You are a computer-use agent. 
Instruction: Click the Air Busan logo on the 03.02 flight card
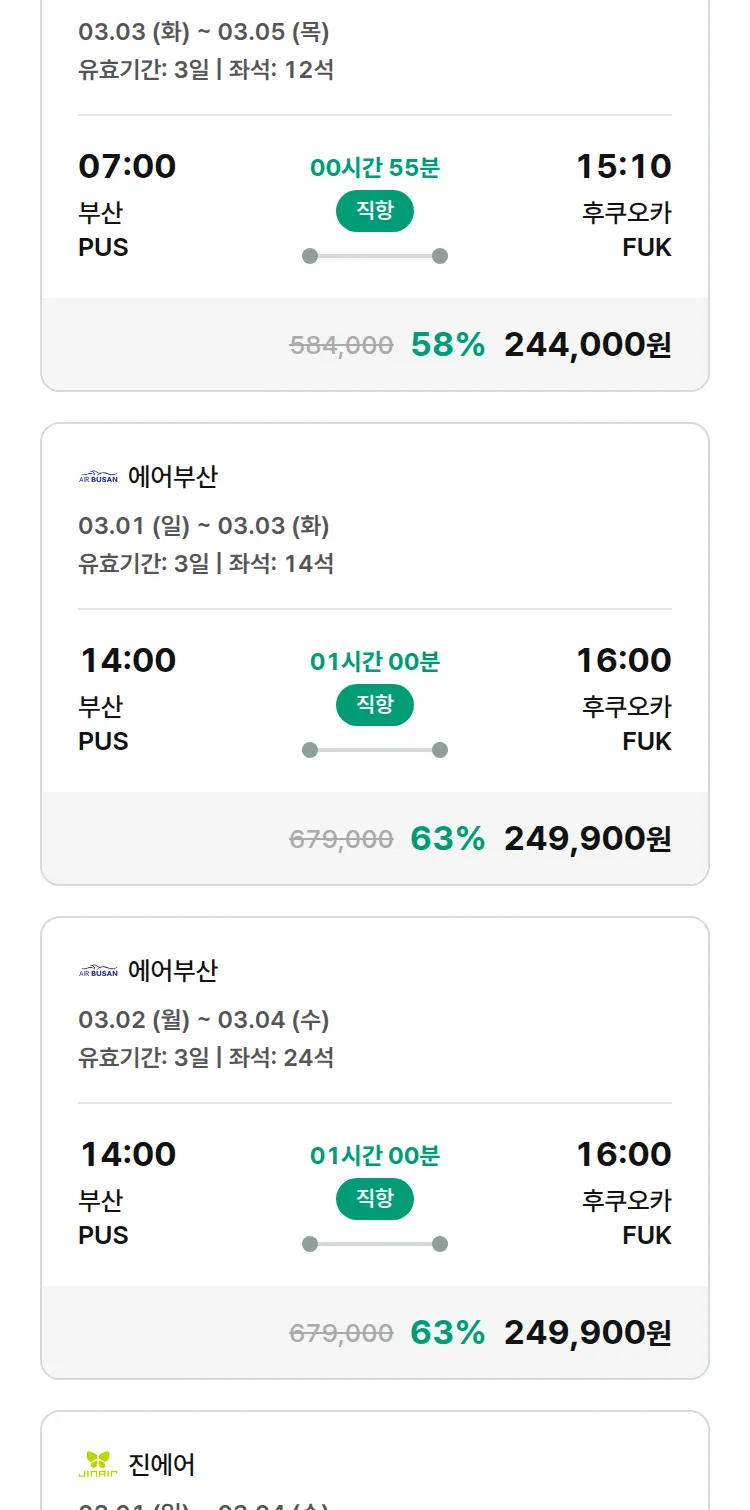pos(98,971)
